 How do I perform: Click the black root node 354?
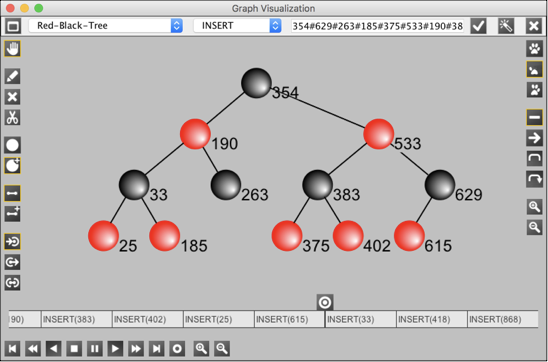coord(257,83)
